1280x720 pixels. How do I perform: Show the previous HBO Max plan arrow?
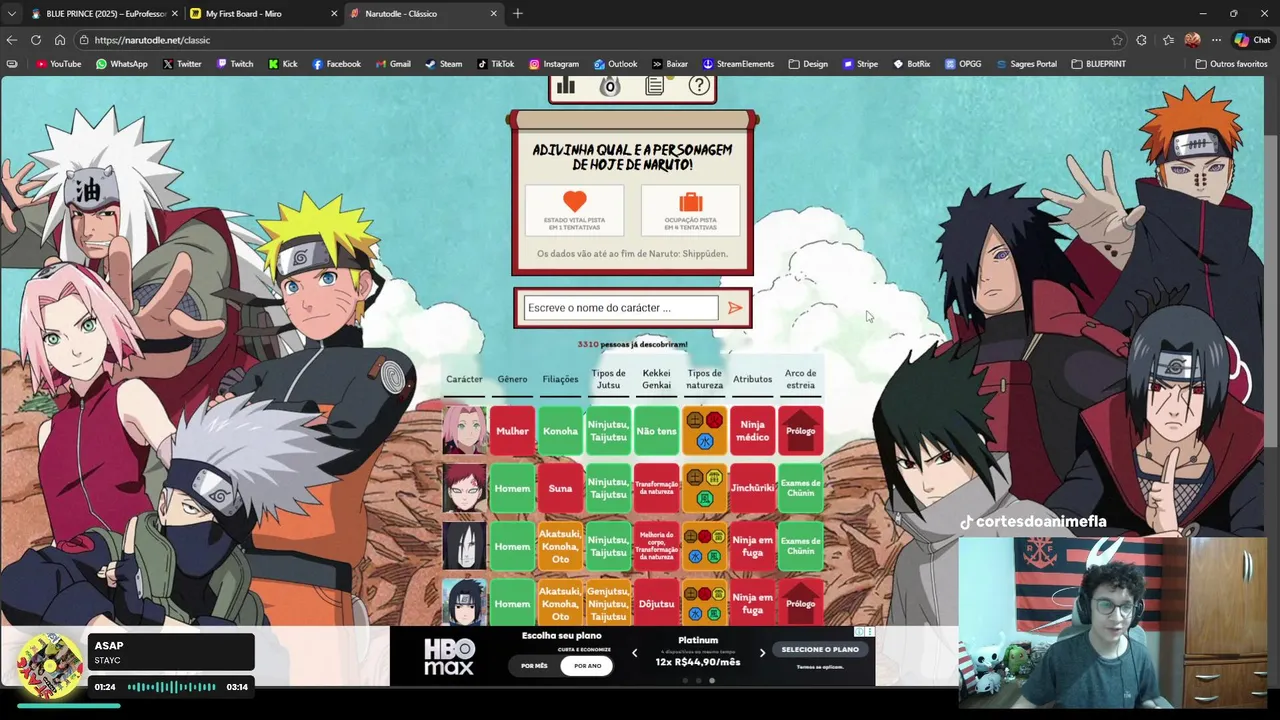point(634,653)
